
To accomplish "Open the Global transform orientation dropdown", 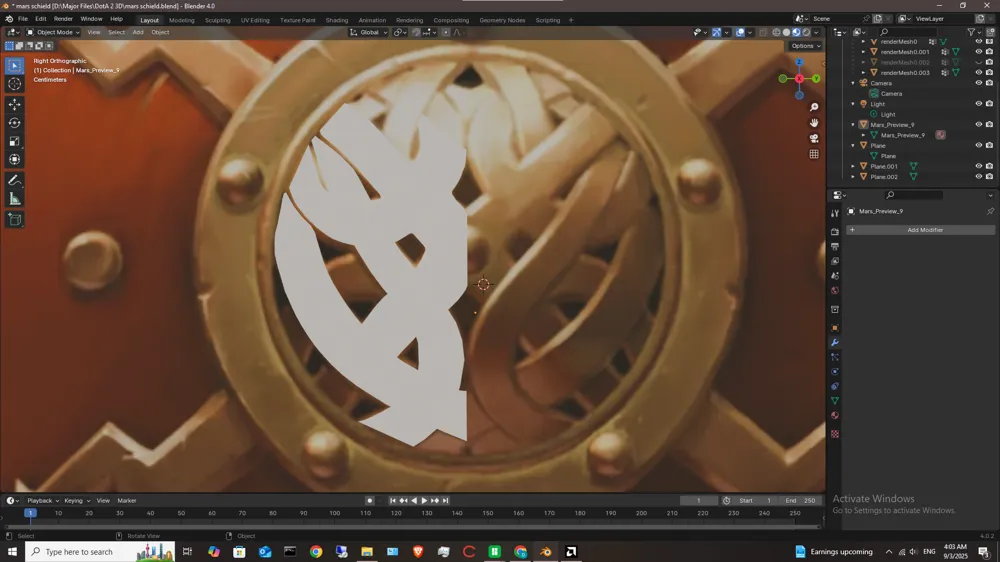I will (x=369, y=32).
